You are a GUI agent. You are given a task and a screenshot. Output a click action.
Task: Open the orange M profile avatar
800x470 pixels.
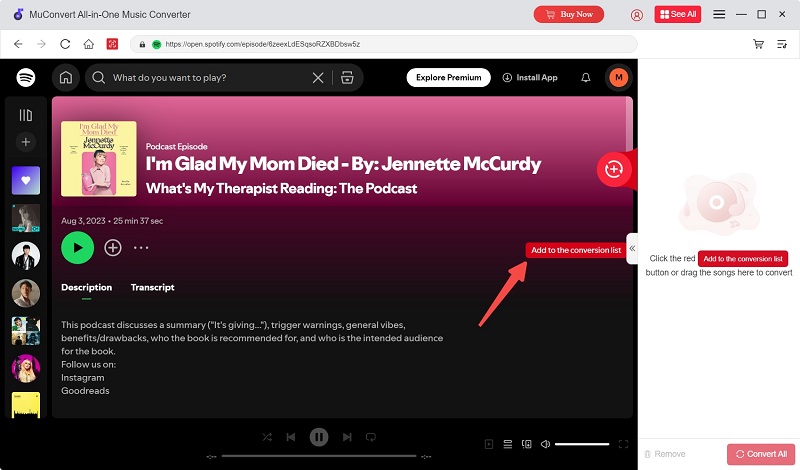(x=619, y=78)
